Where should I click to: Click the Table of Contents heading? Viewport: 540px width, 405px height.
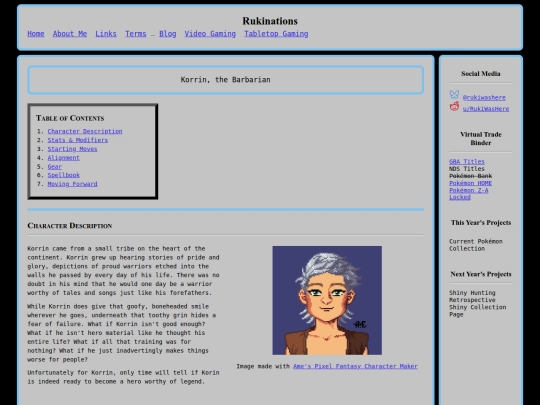[70, 118]
